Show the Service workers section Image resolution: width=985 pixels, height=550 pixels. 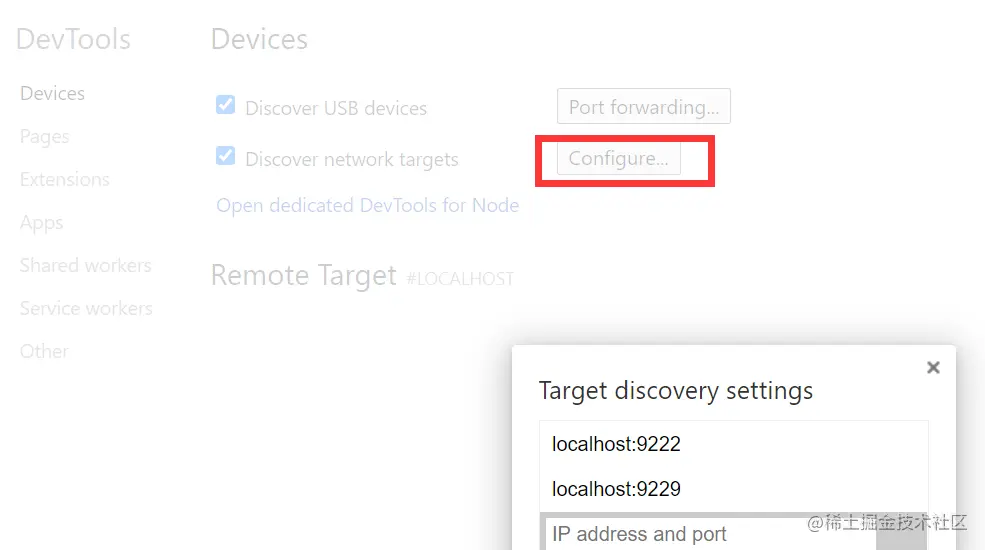[x=86, y=309]
